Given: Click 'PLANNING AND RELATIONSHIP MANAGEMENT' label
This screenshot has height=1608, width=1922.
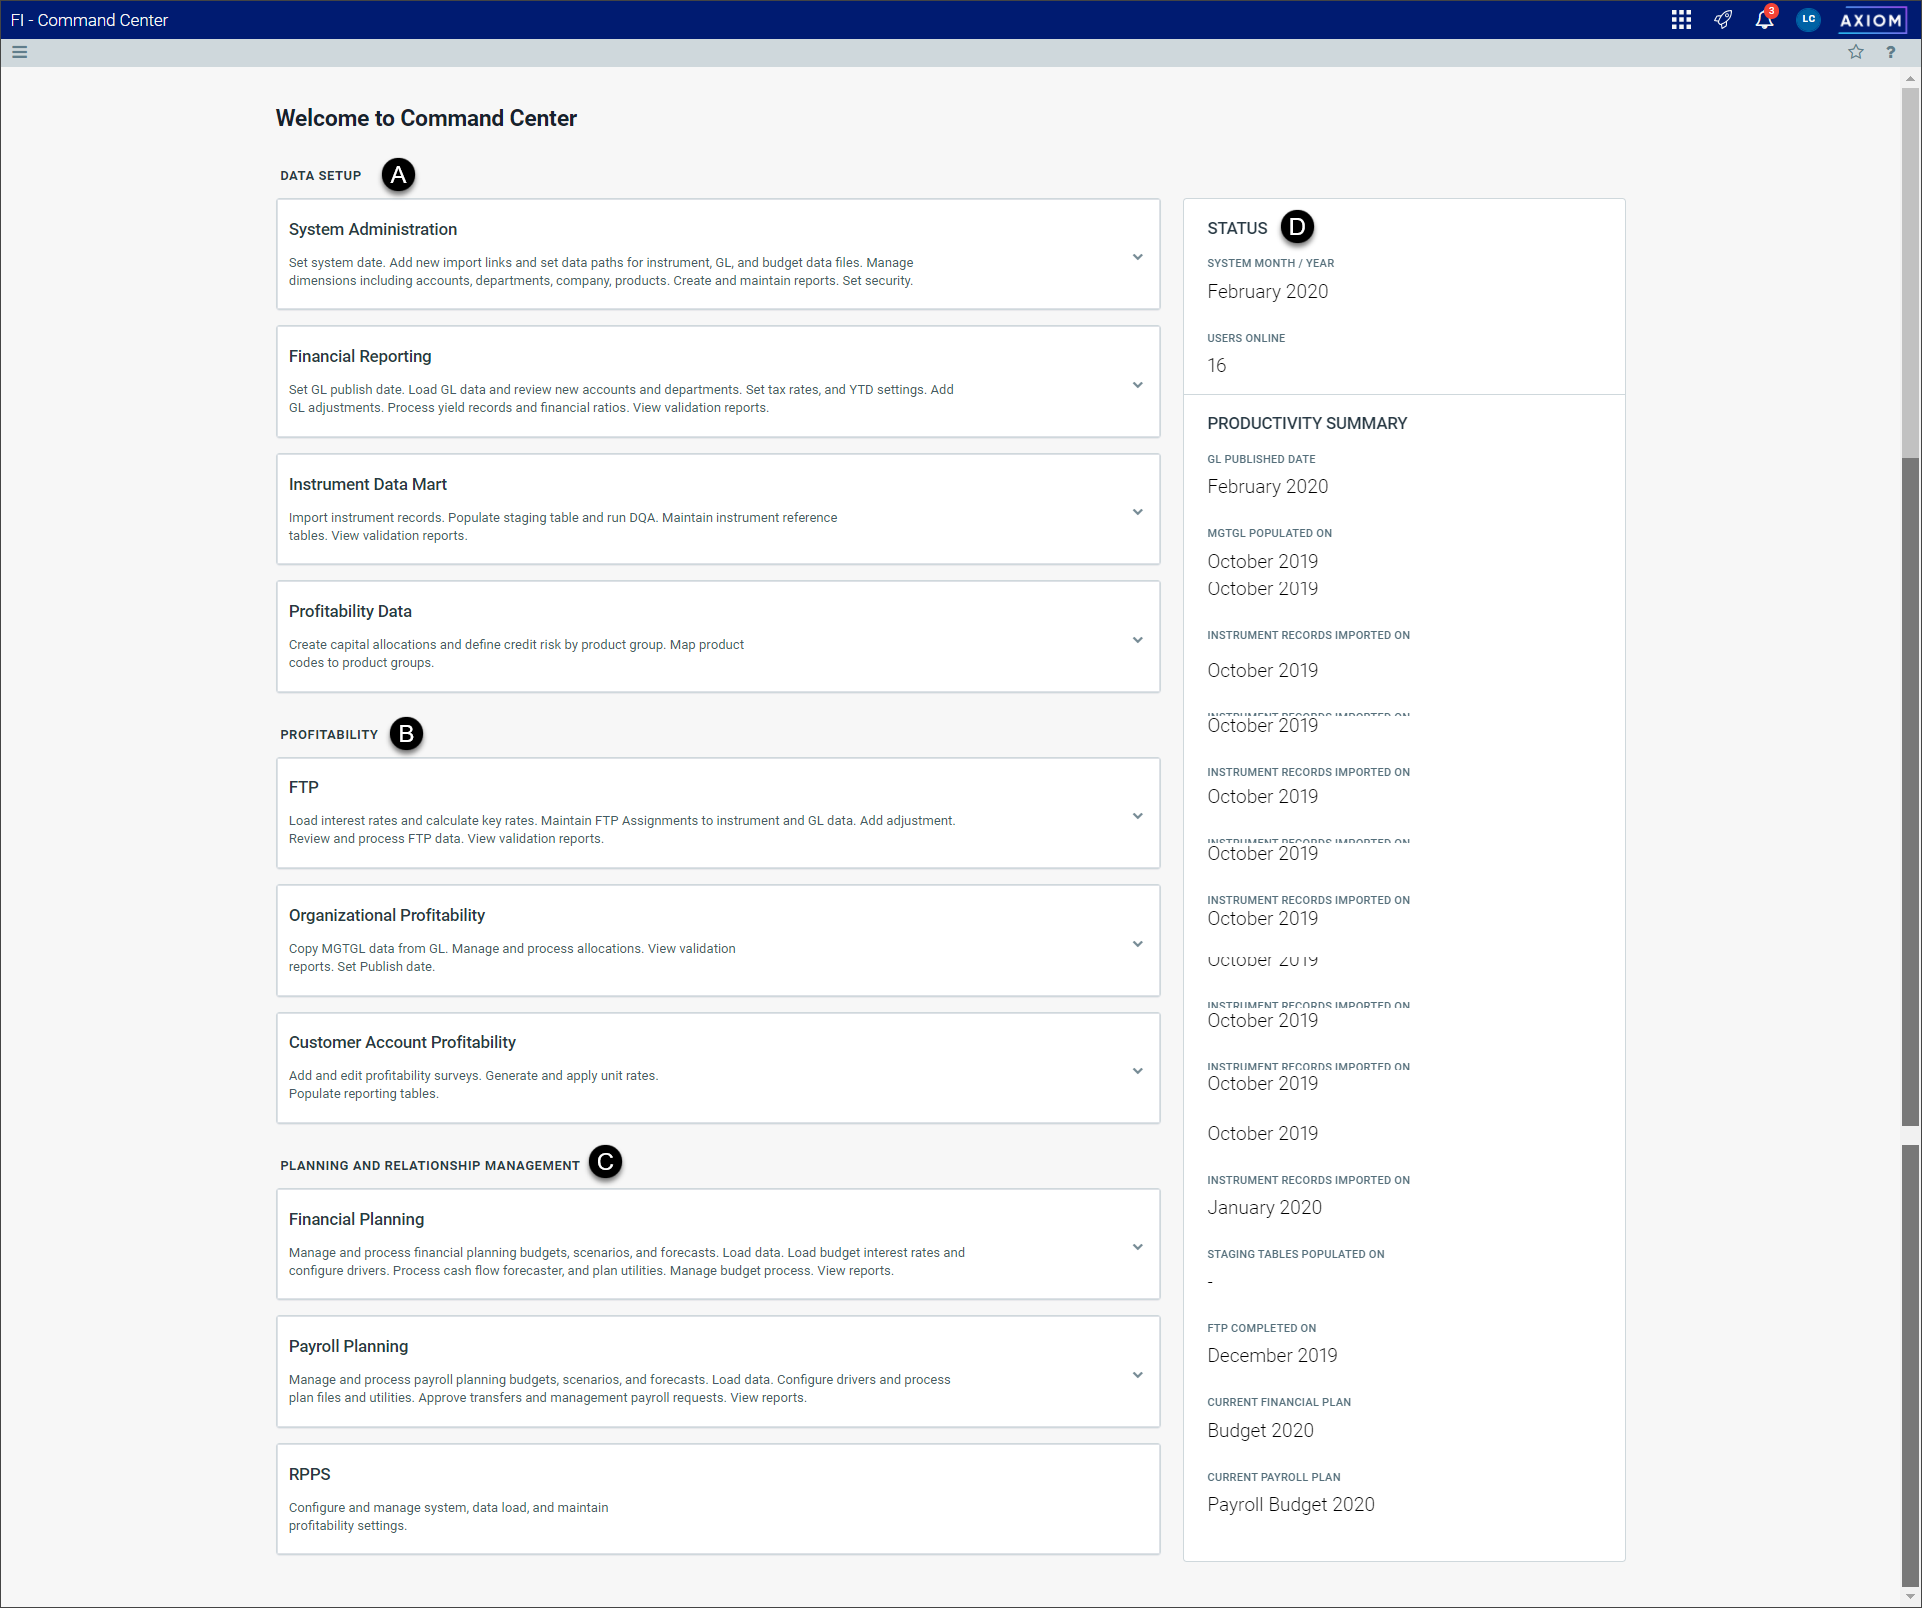Looking at the screenshot, I should click(430, 1165).
